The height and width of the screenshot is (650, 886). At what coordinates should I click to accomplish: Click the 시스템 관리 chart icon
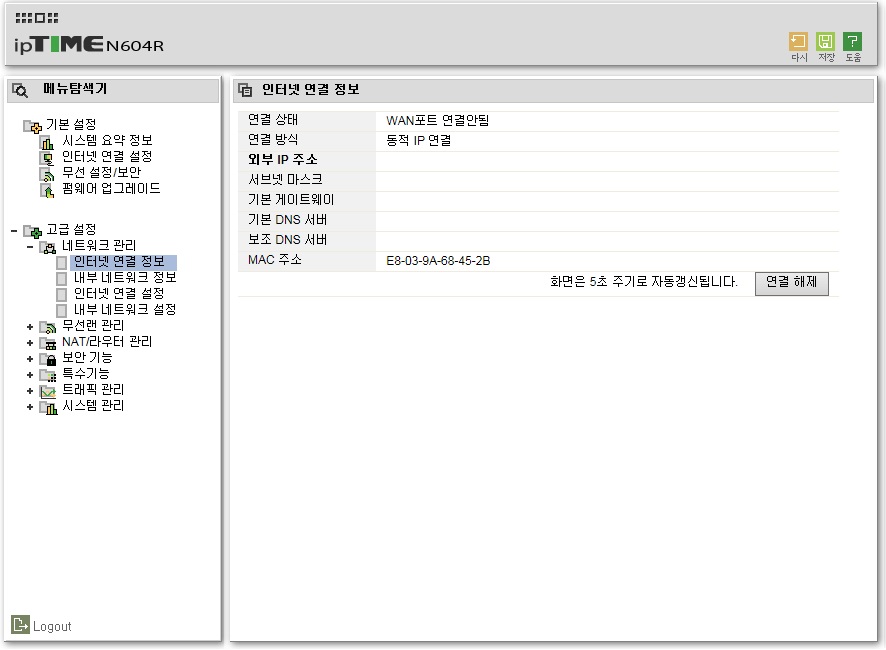coord(47,407)
